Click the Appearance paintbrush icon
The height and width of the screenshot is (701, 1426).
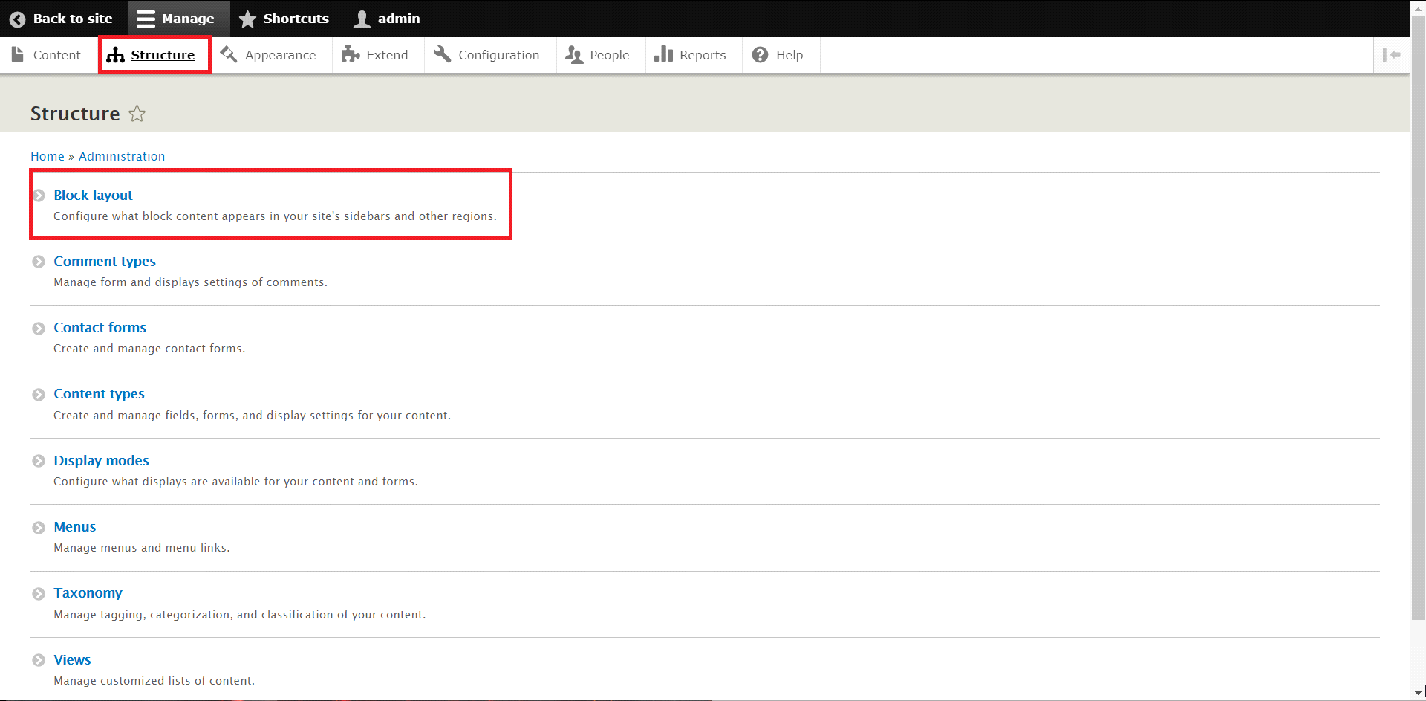click(x=229, y=55)
